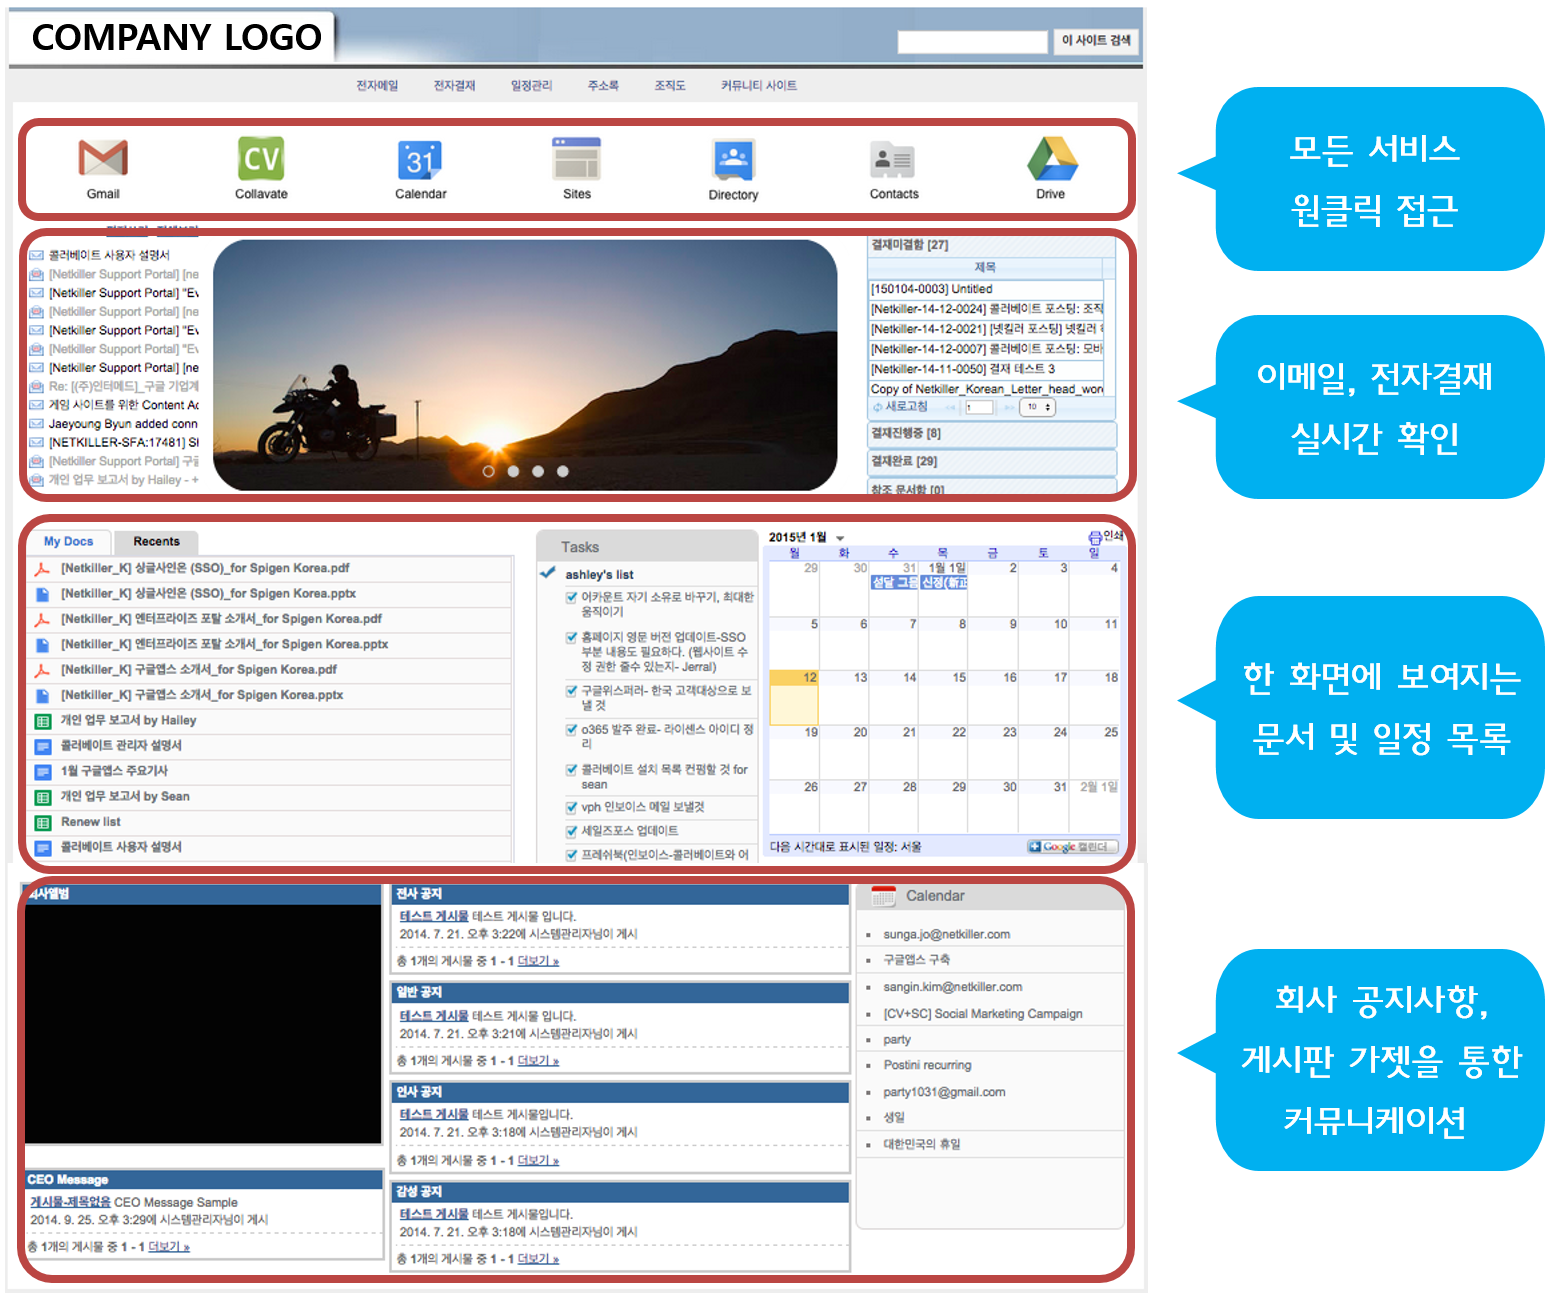Screen dimensions: 1566x1302
Task: Select the third slideshow dot indicator
Action: pos(538,471)
